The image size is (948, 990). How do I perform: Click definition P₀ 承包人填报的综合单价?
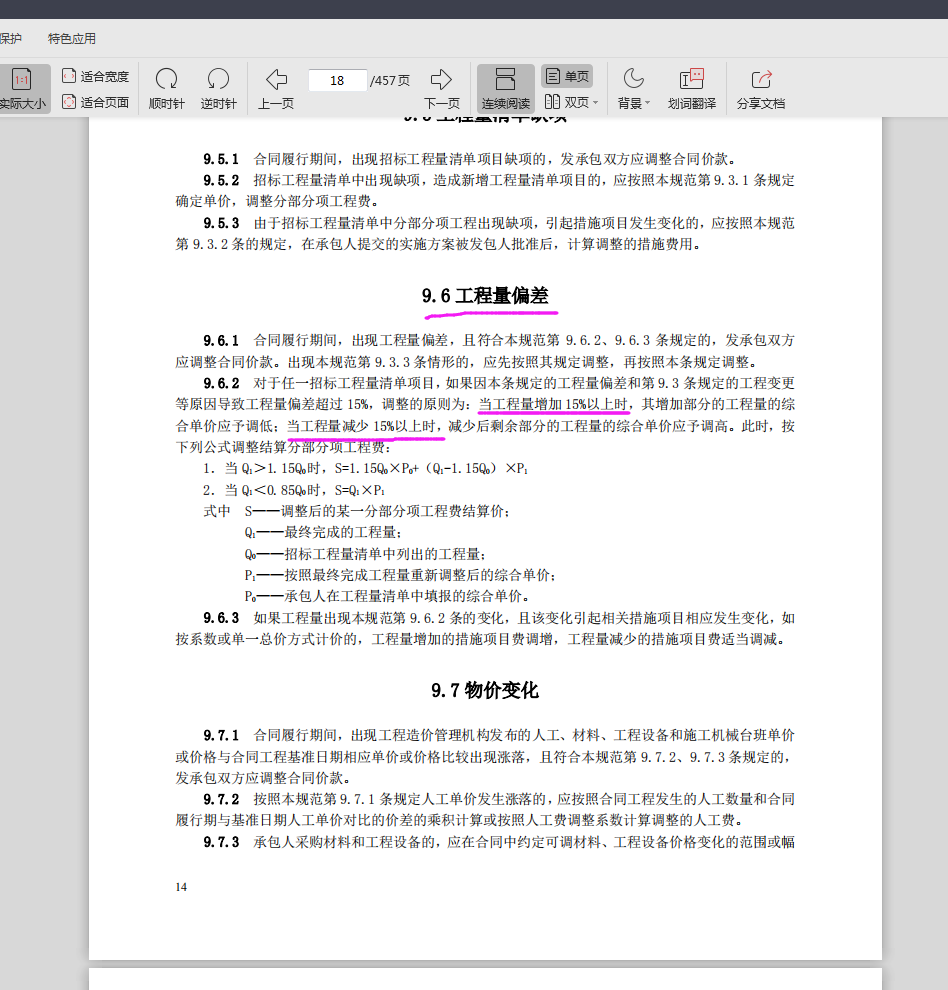[x=387, y=597]
